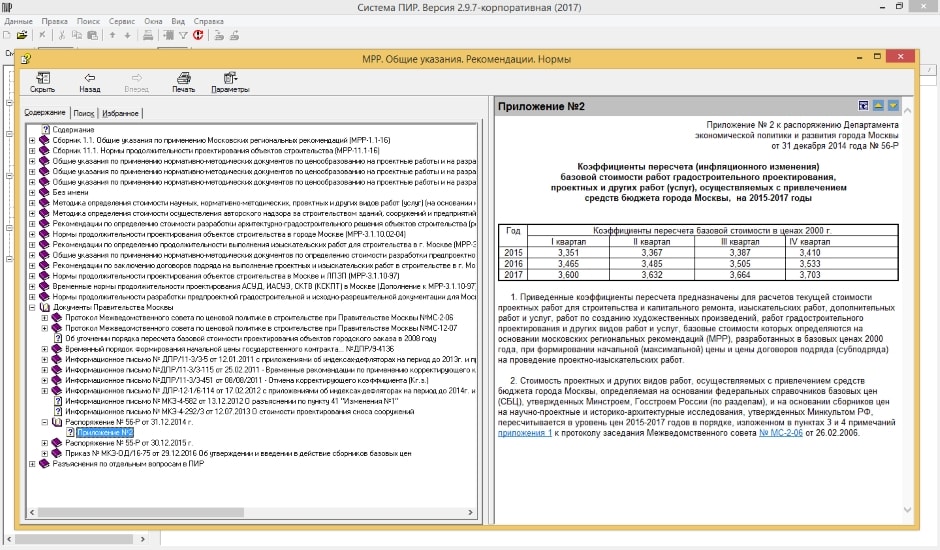Image resolution: width=940 pixels, height=550 pixels.
Task: Open the Поиск menu in menu bar
Action: pos(88,21)
